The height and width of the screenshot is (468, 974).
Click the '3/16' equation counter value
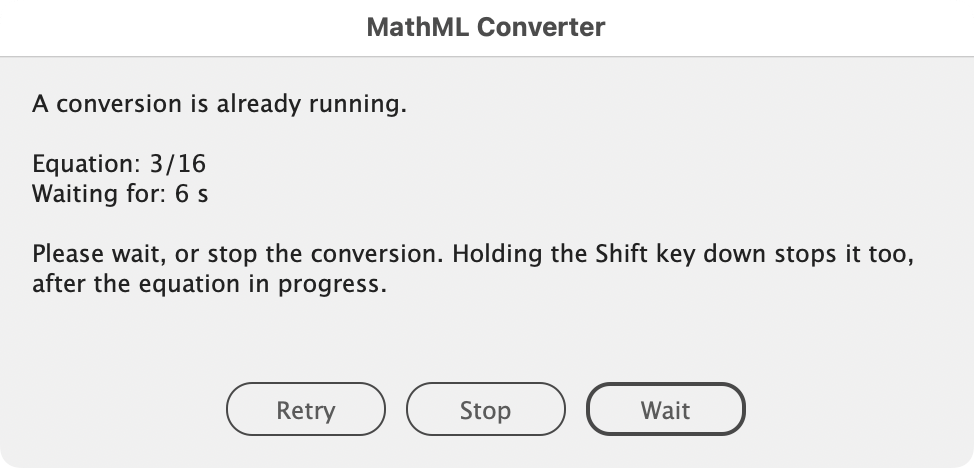click(x=178, y=163)
